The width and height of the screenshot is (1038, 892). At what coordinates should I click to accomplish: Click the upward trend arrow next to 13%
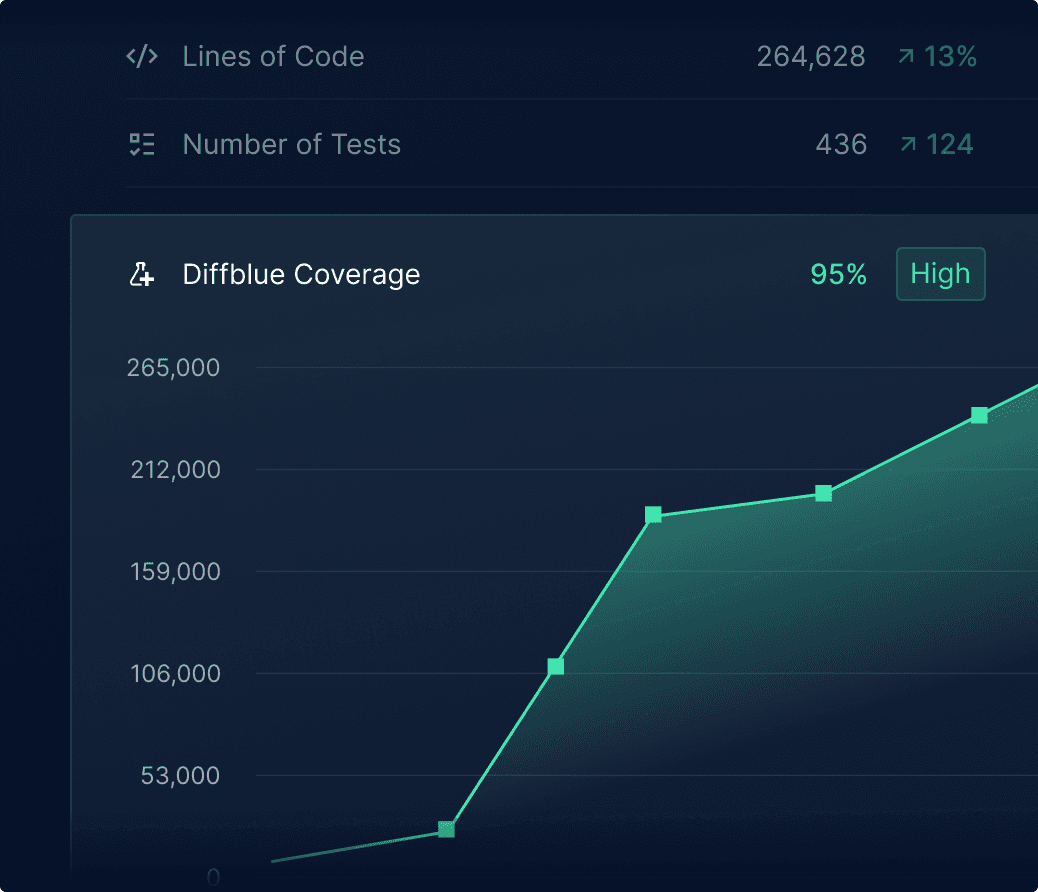click(906, 56)
